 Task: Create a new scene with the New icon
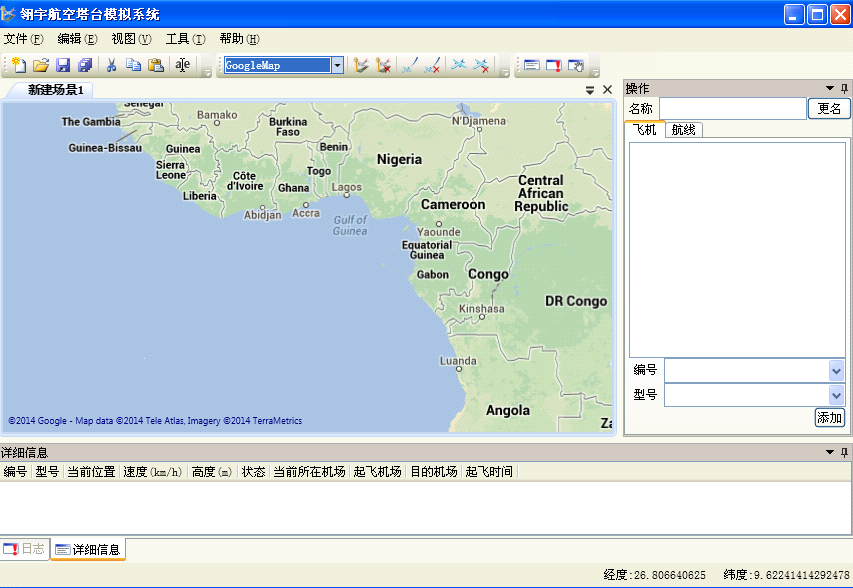tap(18, 65)
